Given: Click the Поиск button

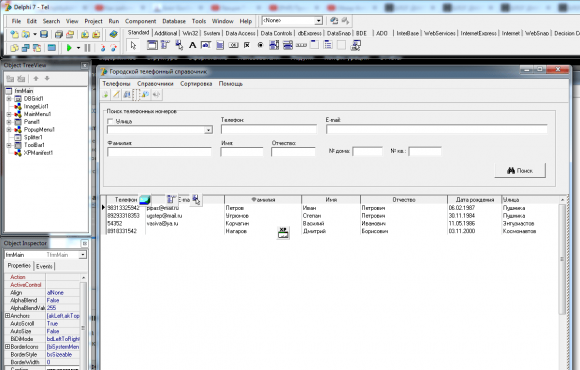Looking at the screenshot, I should click(x=520, y=171).
